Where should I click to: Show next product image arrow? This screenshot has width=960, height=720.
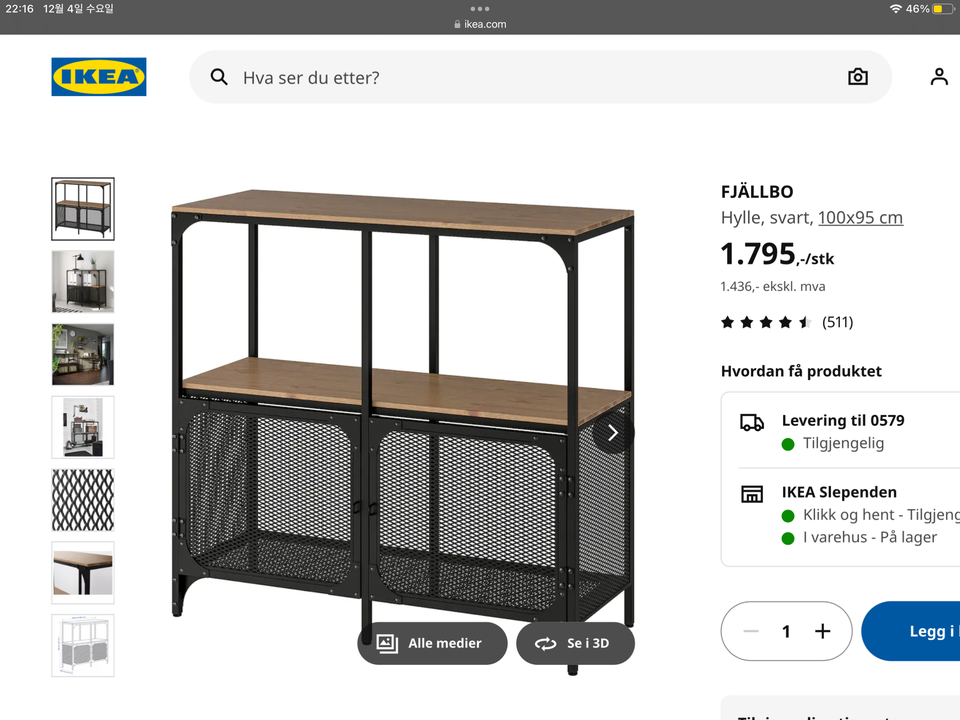[x=613, y=433]
